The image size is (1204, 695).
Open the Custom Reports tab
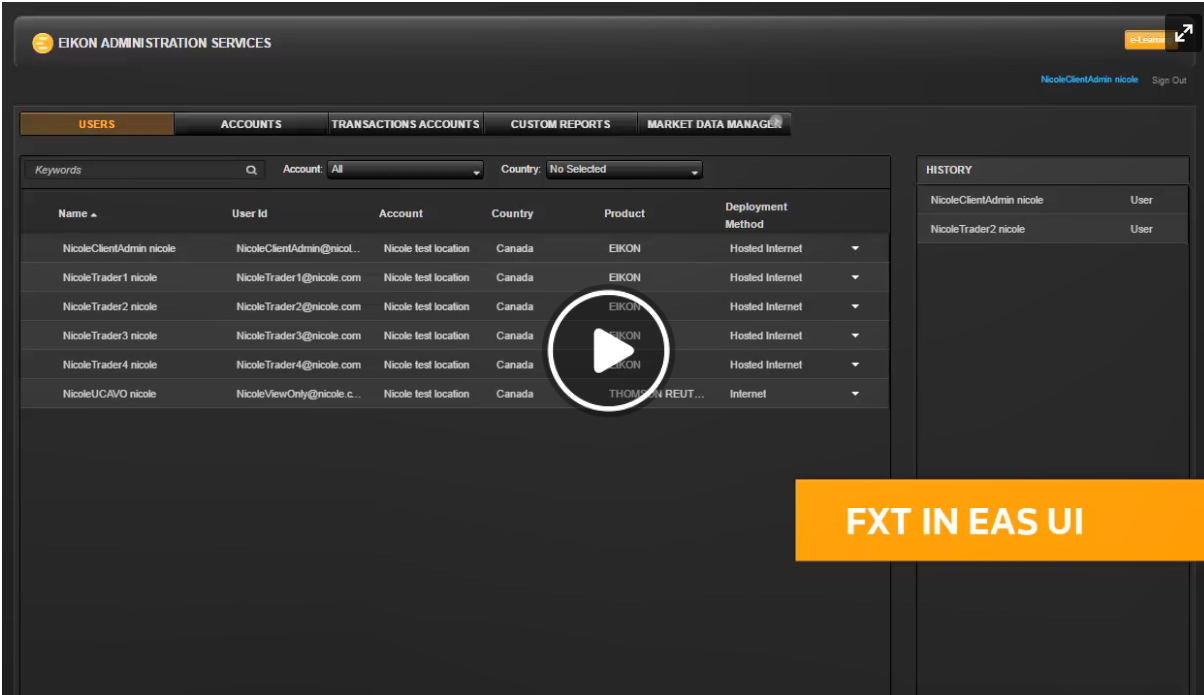tap(560, 124)
